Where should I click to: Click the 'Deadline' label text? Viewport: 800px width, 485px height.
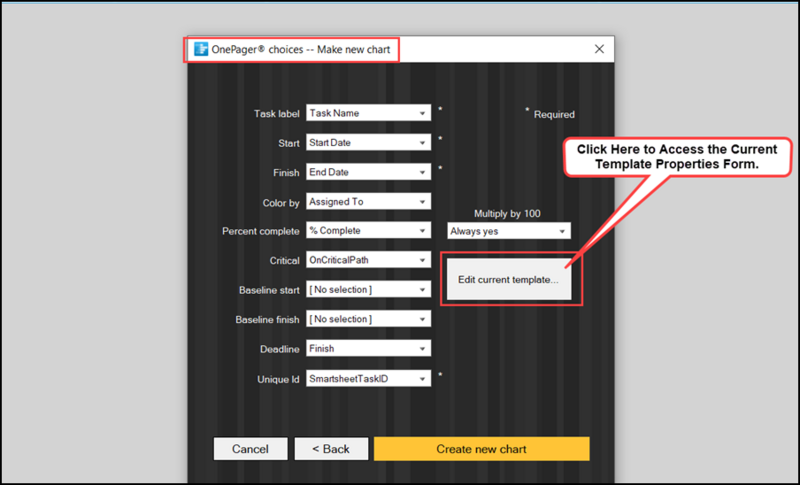(x=280, y=349)
